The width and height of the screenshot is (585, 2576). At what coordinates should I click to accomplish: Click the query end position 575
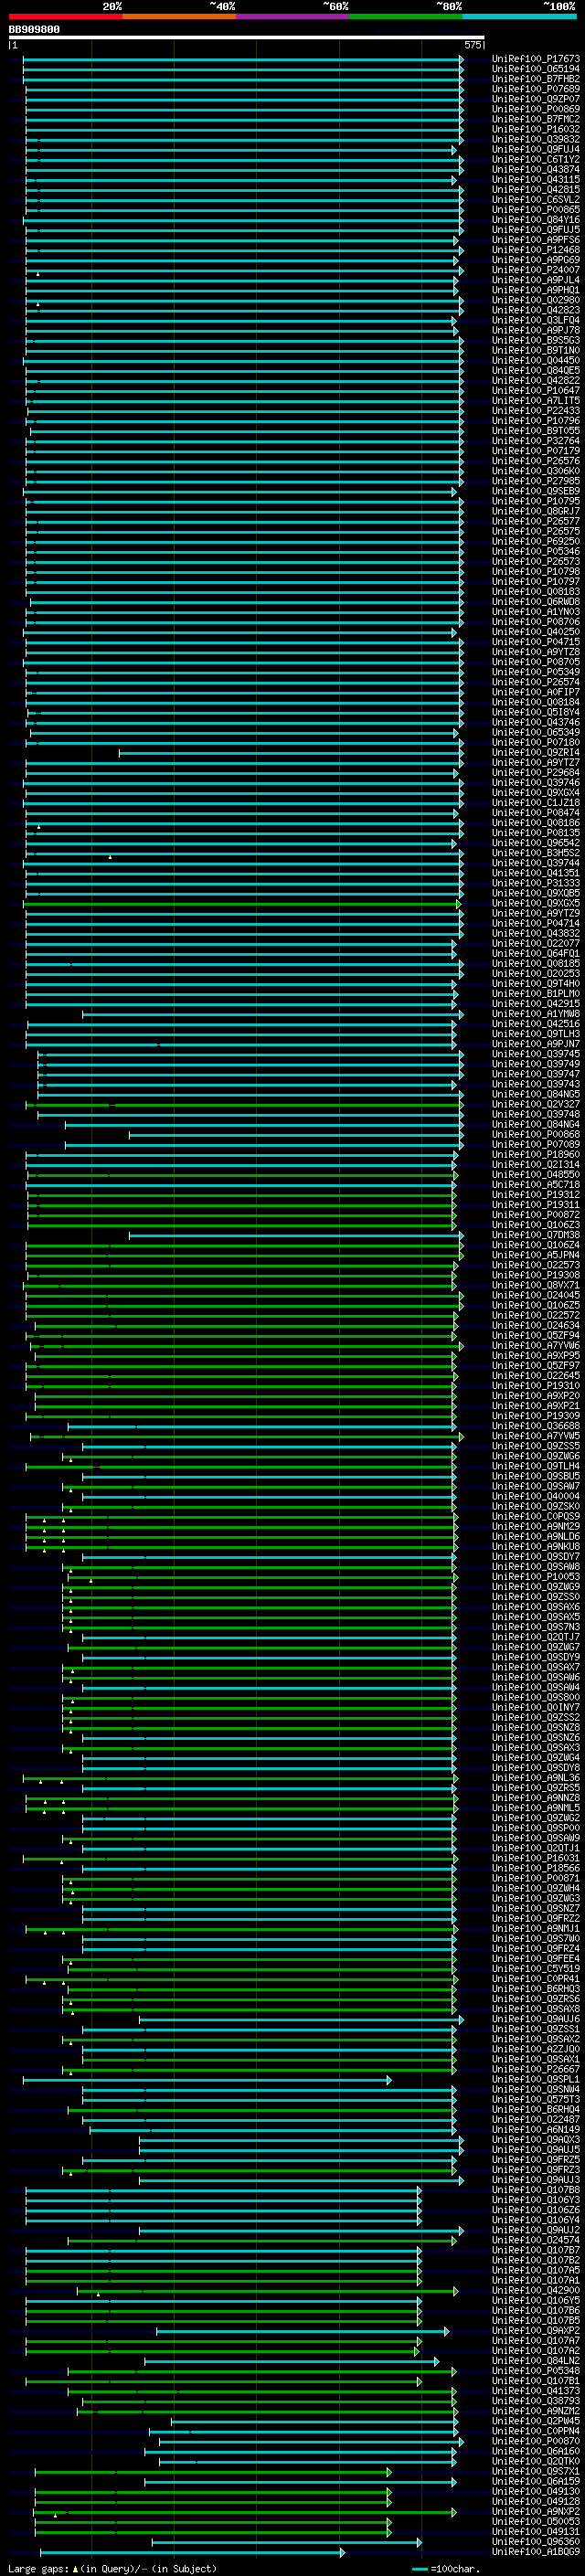(473, 45)
